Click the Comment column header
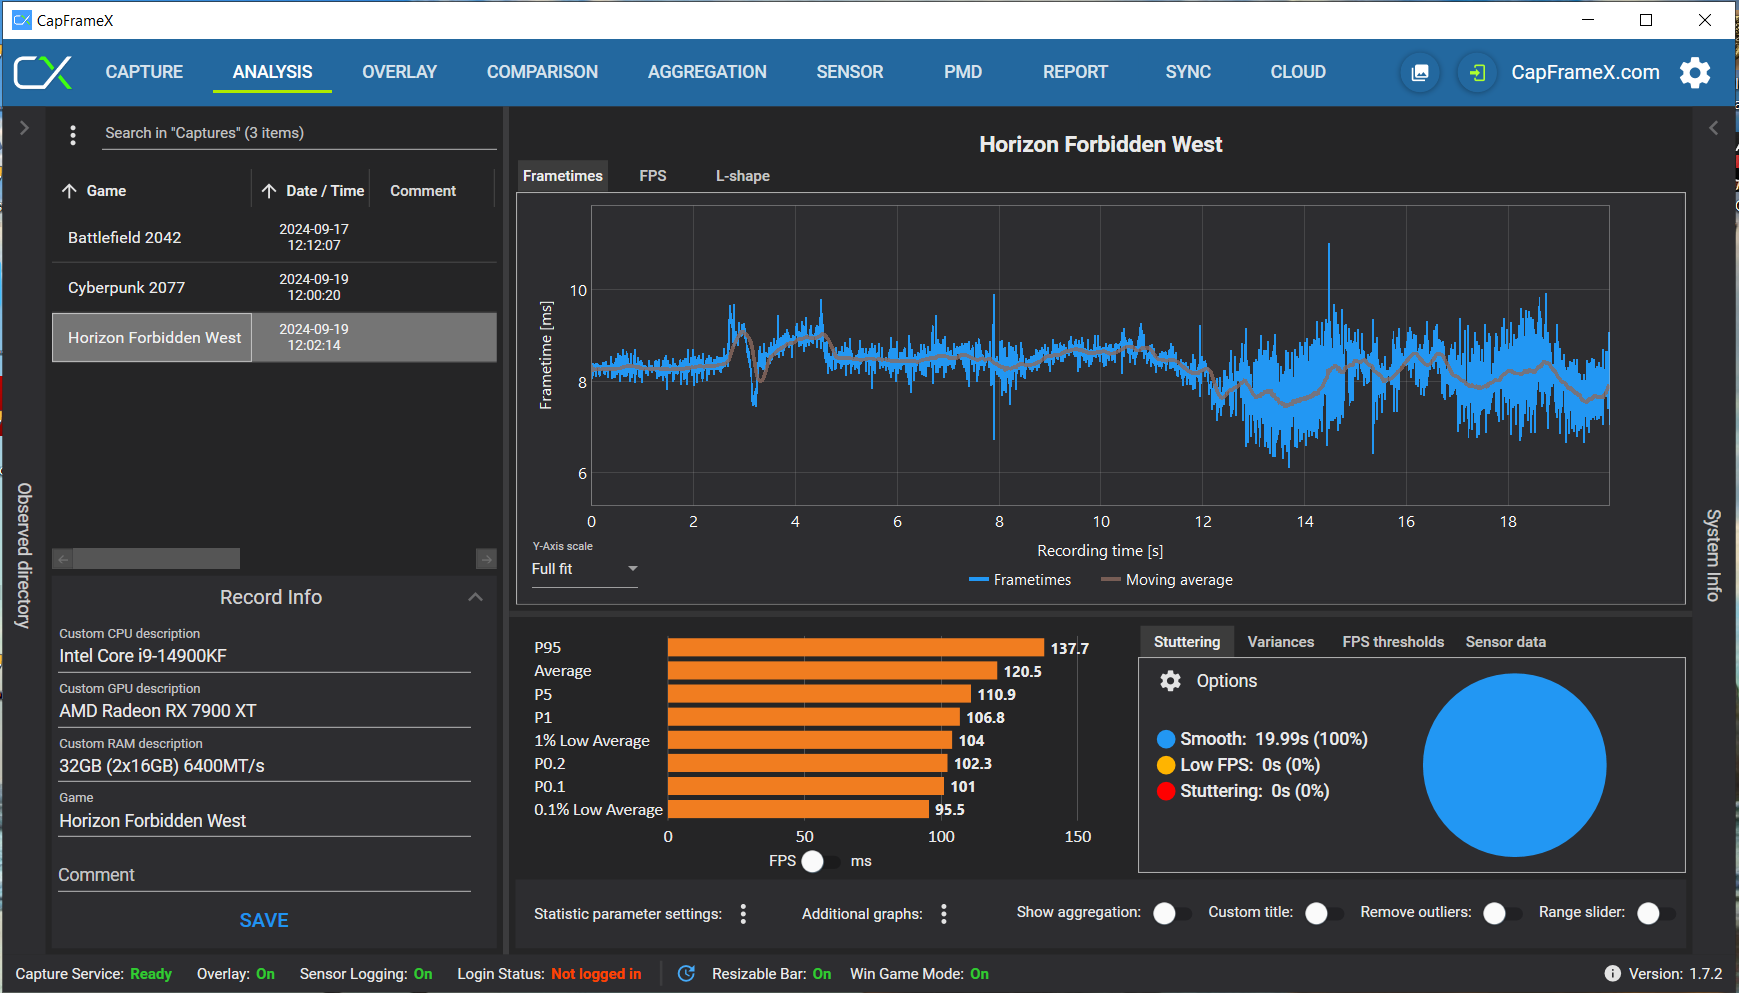Image resolution: width=1739 pixels, height=993 pixels. (423, 191)
